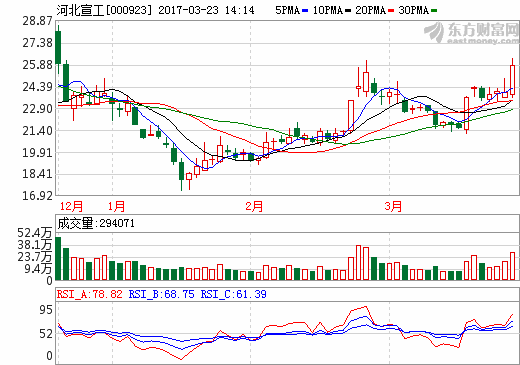This screenshot has height=365, width=520.
Task: Click the blue 5PMA legend color swatch
Action: click(305, 11)
